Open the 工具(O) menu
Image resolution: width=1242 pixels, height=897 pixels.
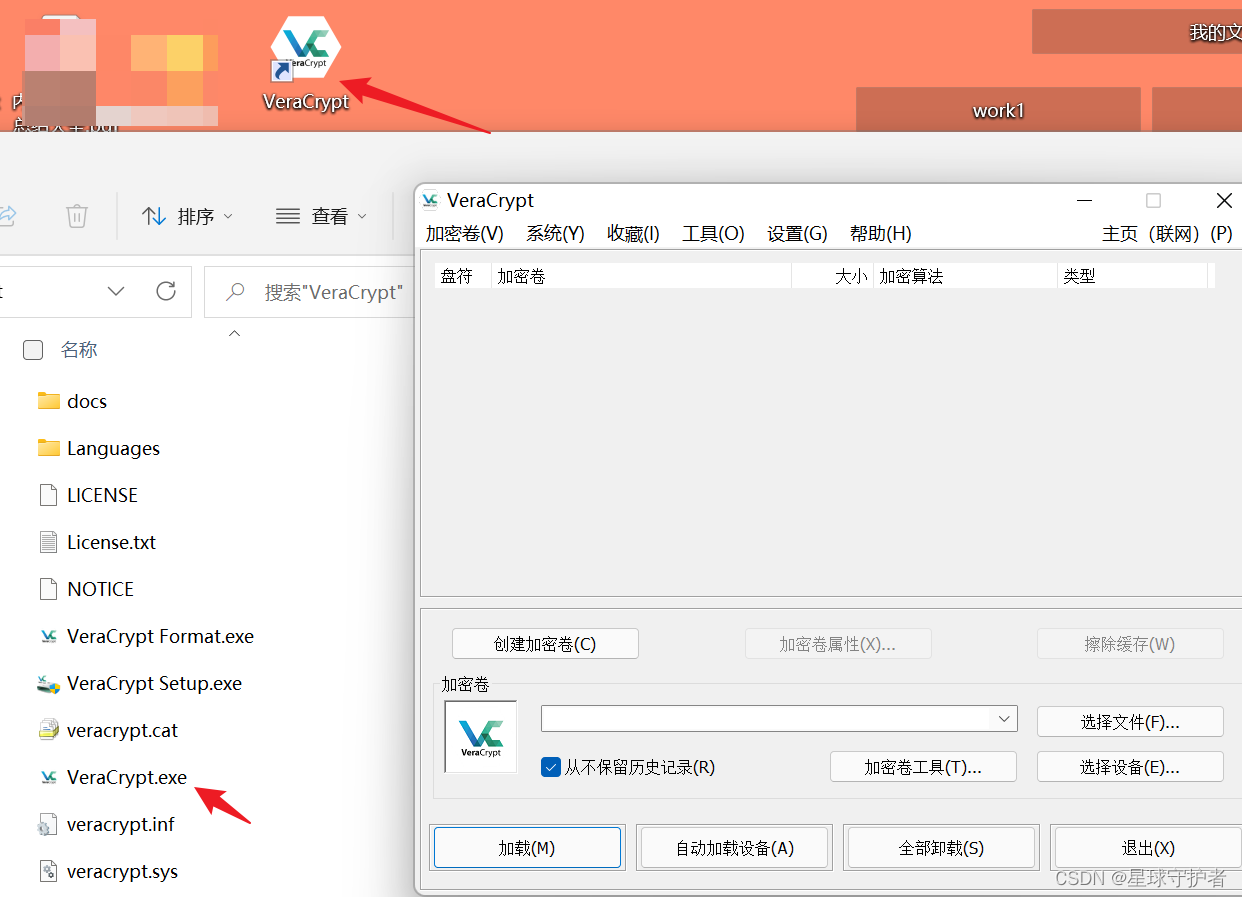(714, 233)
